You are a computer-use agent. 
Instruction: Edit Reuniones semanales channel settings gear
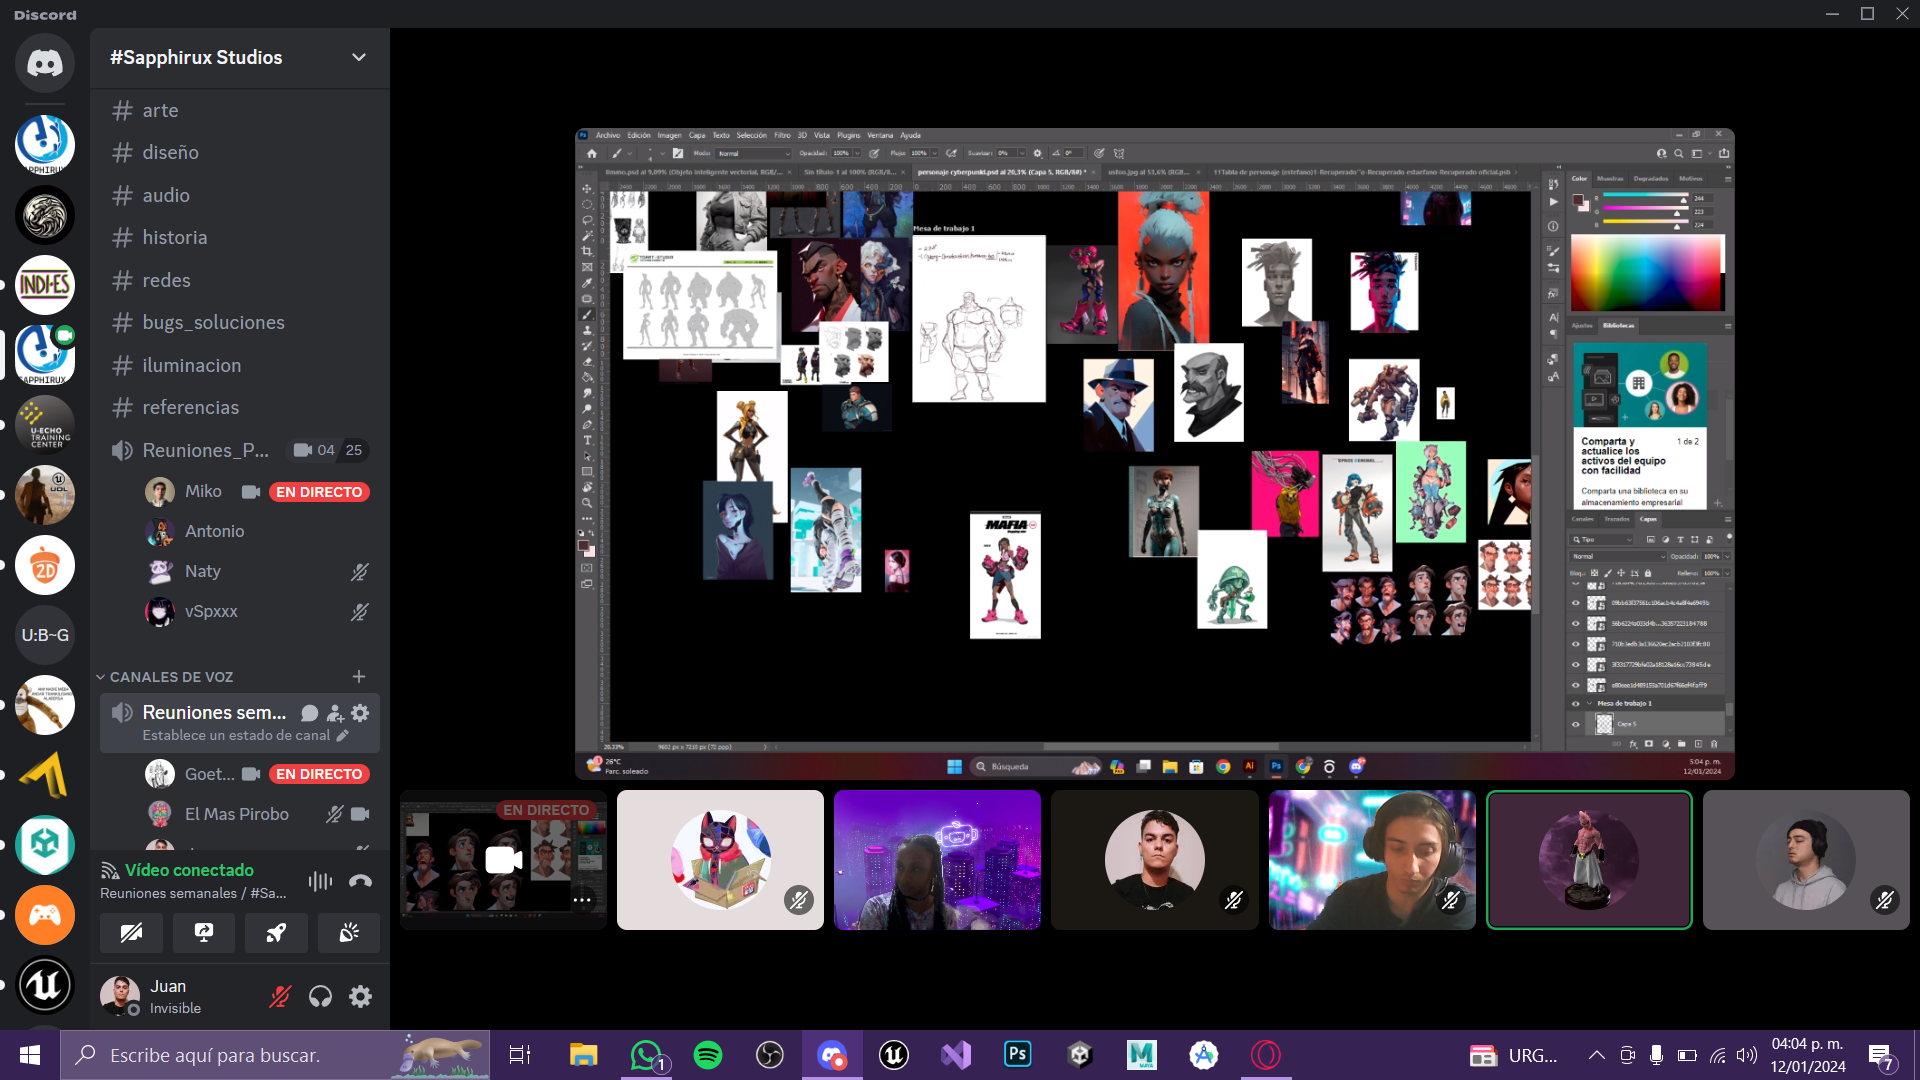361,713
